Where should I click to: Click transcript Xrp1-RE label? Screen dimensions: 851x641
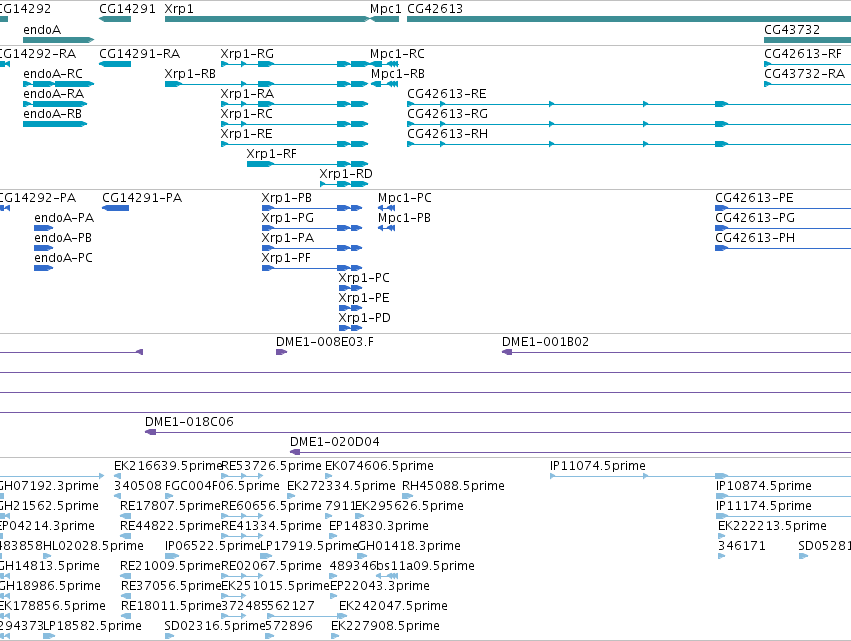click(x=246, y=134)
